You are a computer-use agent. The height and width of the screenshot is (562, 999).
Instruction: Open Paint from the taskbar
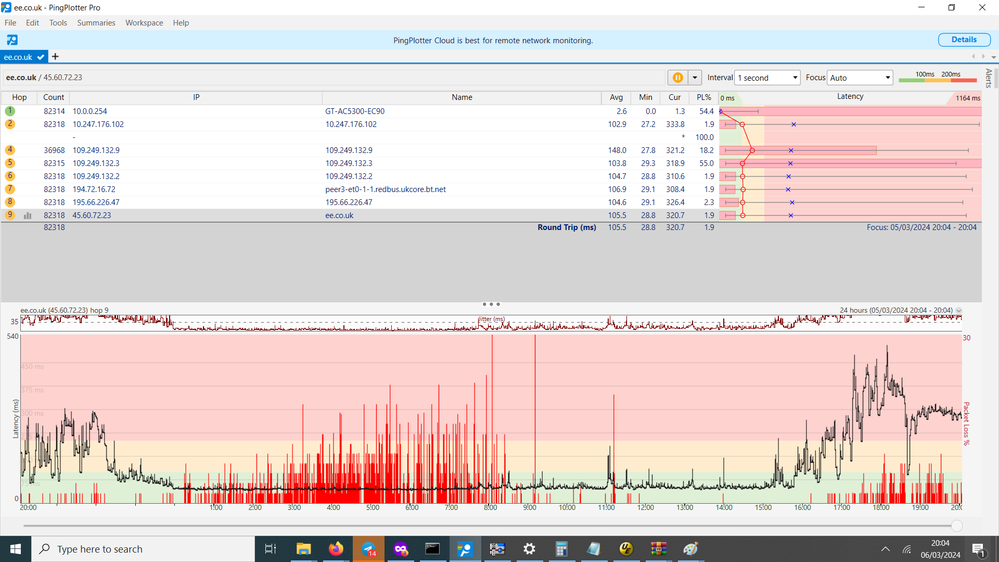(x=691, y=549)
